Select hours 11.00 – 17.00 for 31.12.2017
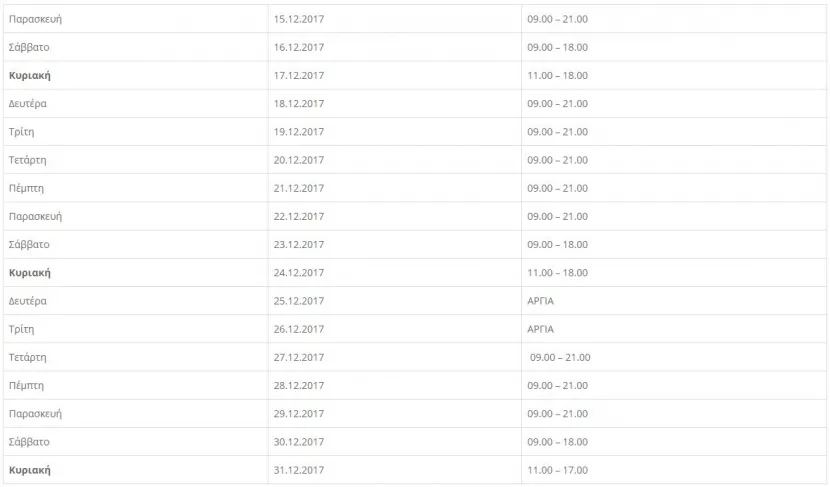Viewport: 830px width, 487px height. [557, 470]
